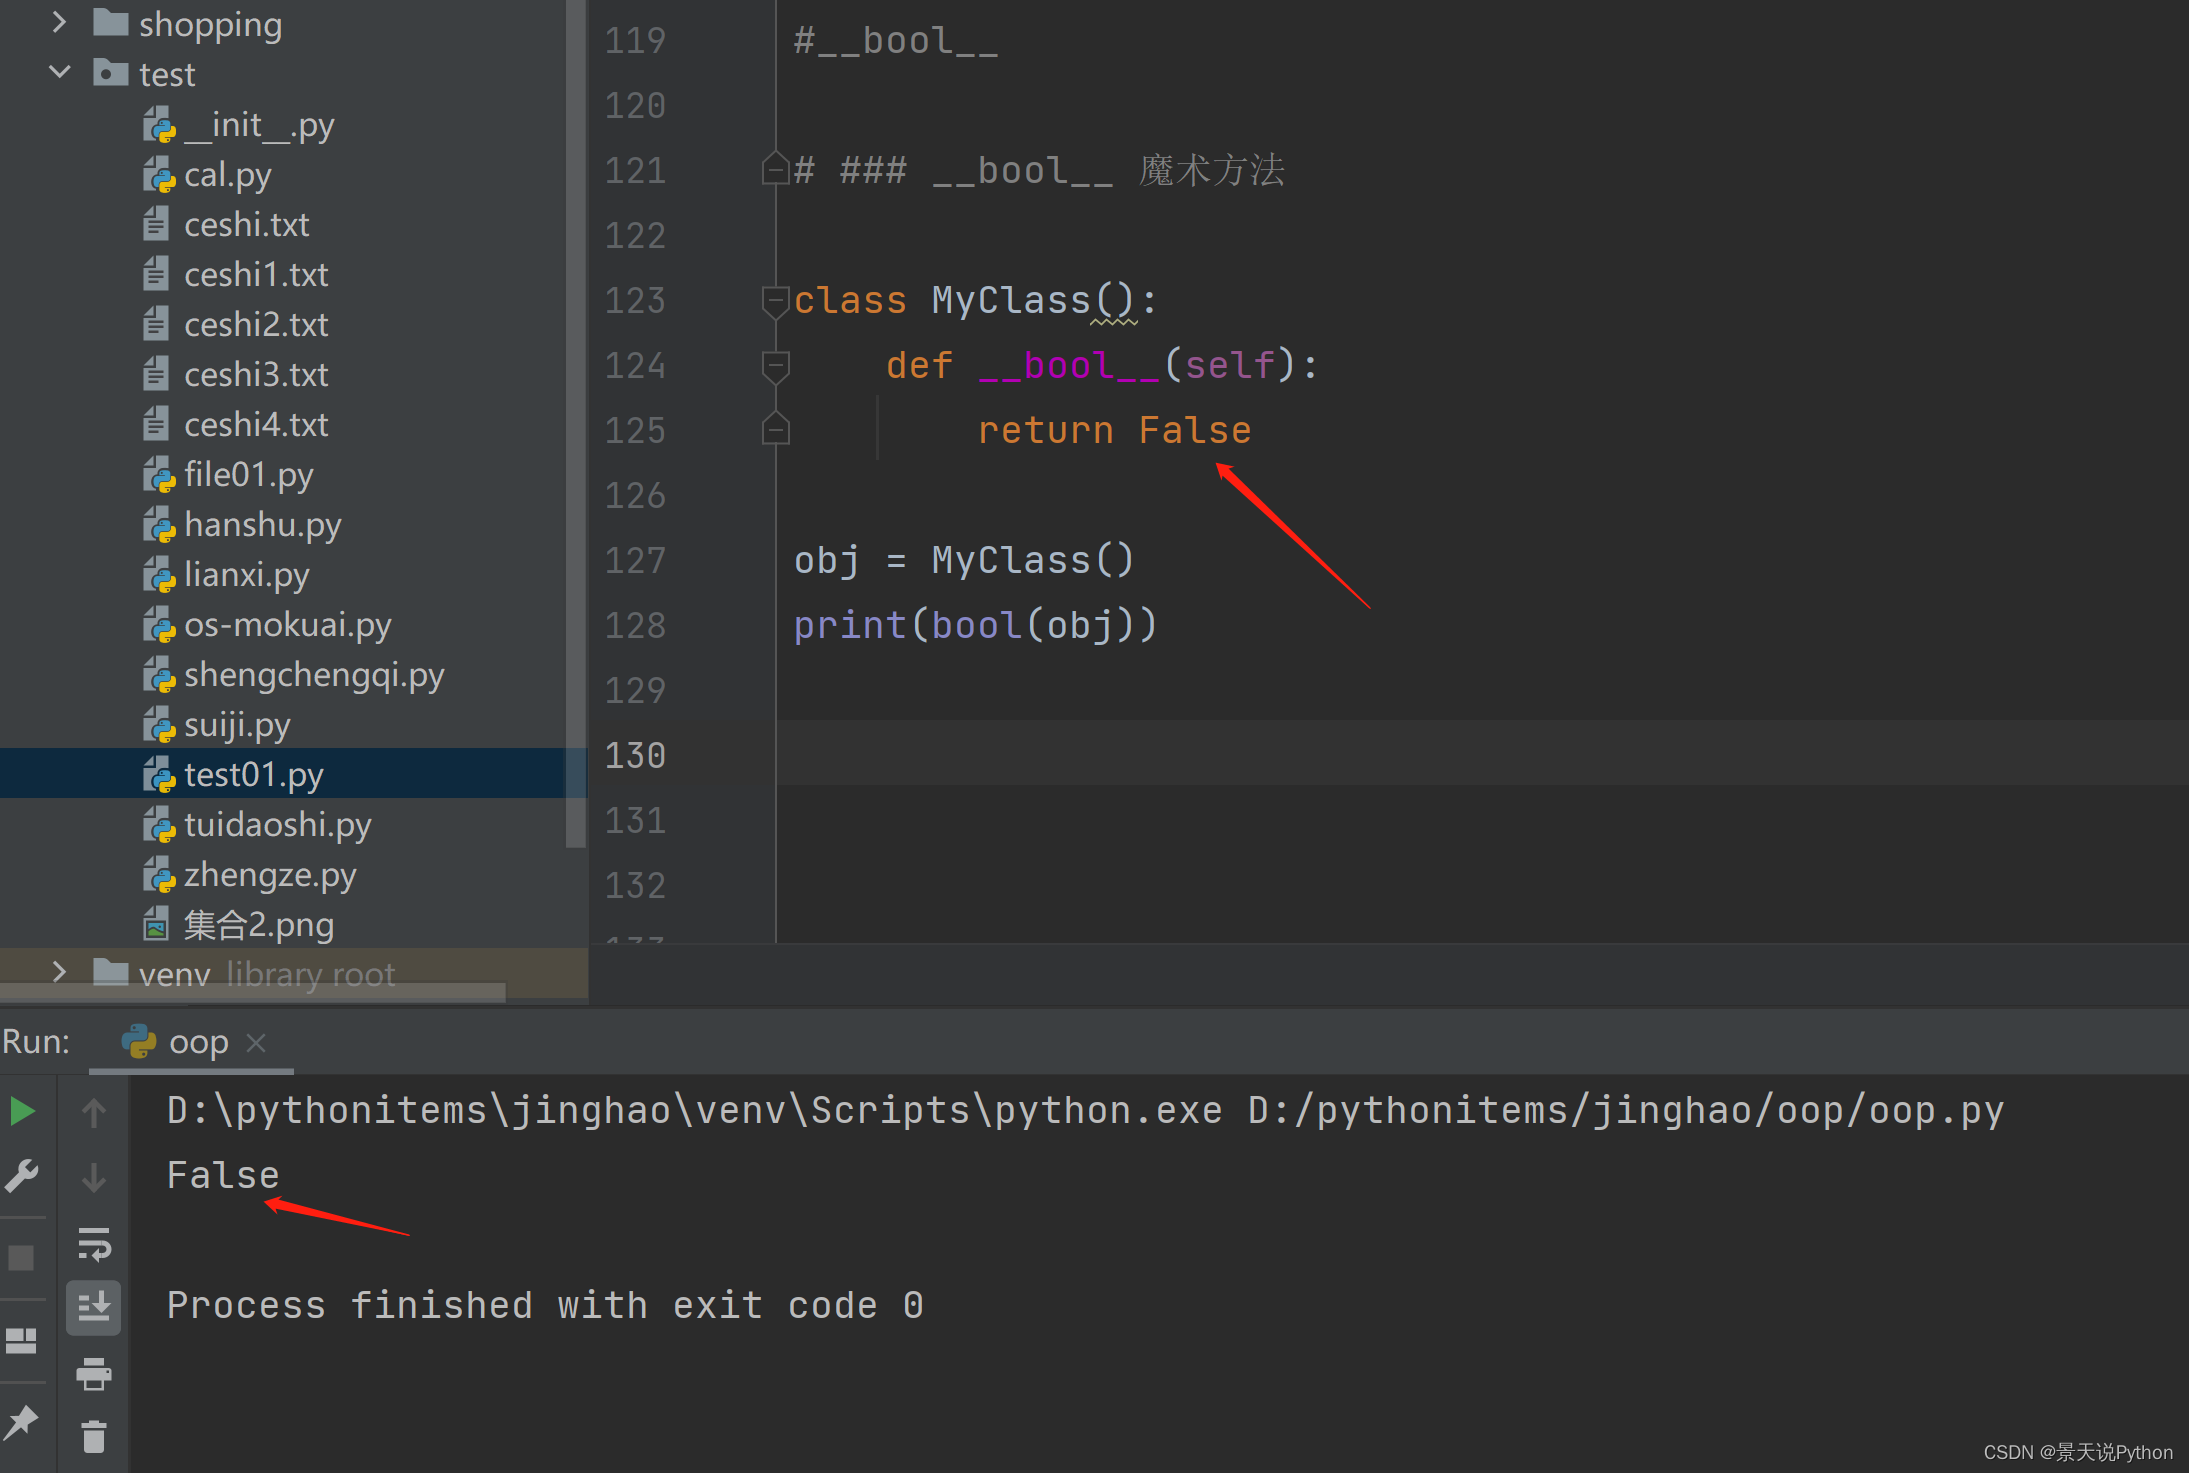Click the text file icon of ceshi.txt

pyautogui.click(x=156, y=224)
